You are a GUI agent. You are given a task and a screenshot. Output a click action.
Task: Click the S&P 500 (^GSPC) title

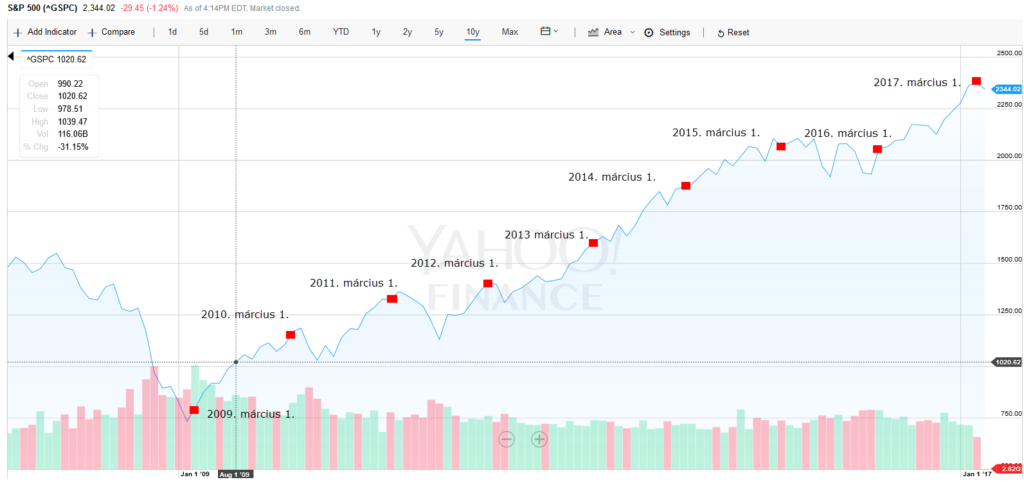coord(42,8)
